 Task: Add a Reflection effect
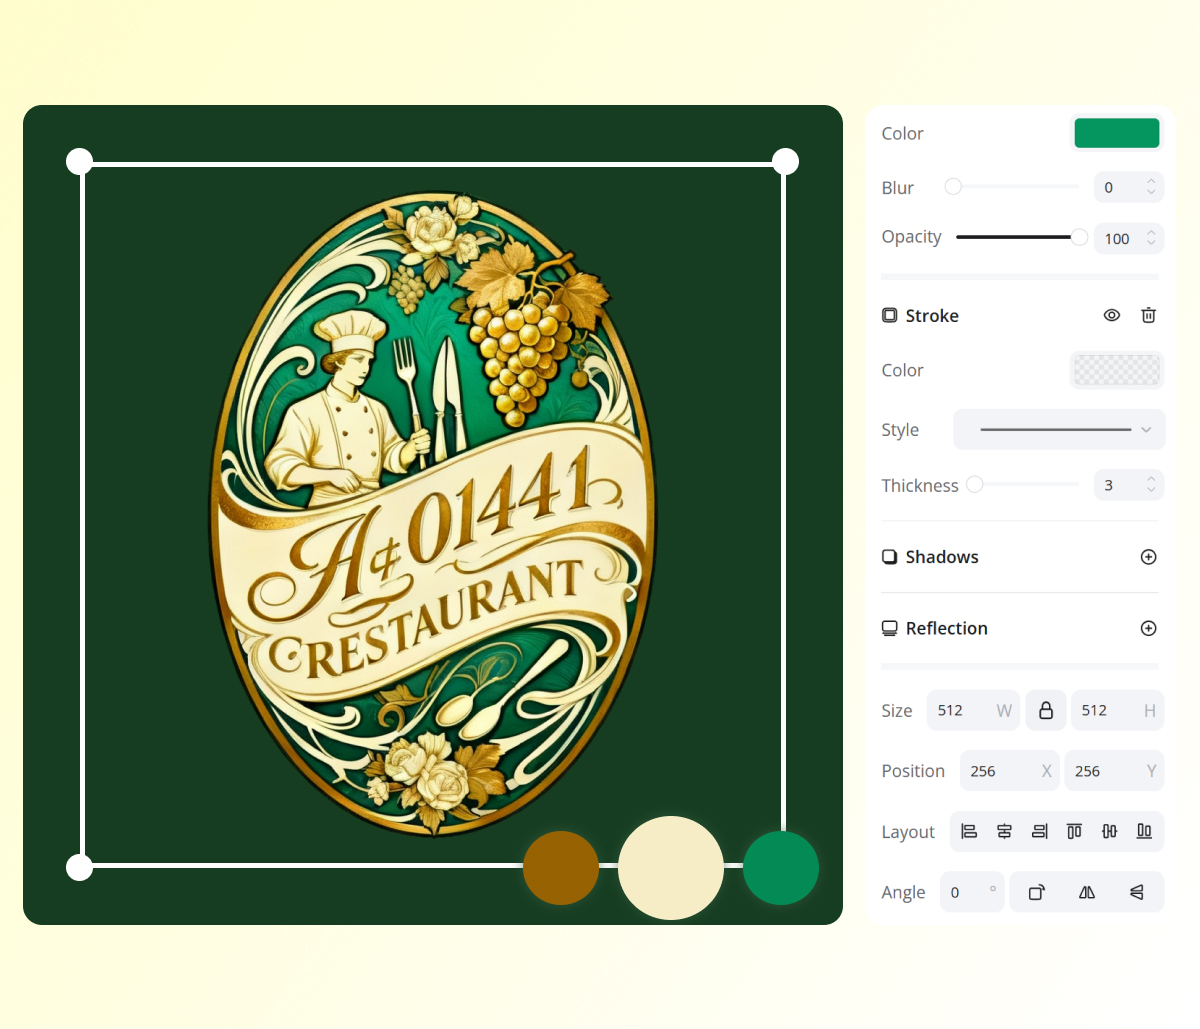click(1148, 629)
